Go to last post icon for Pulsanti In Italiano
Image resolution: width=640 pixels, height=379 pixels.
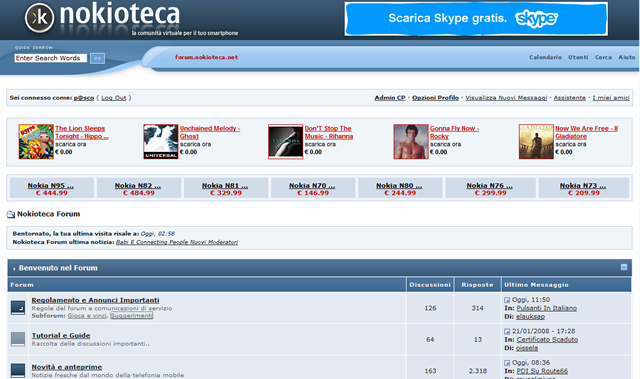coord(507,300)
